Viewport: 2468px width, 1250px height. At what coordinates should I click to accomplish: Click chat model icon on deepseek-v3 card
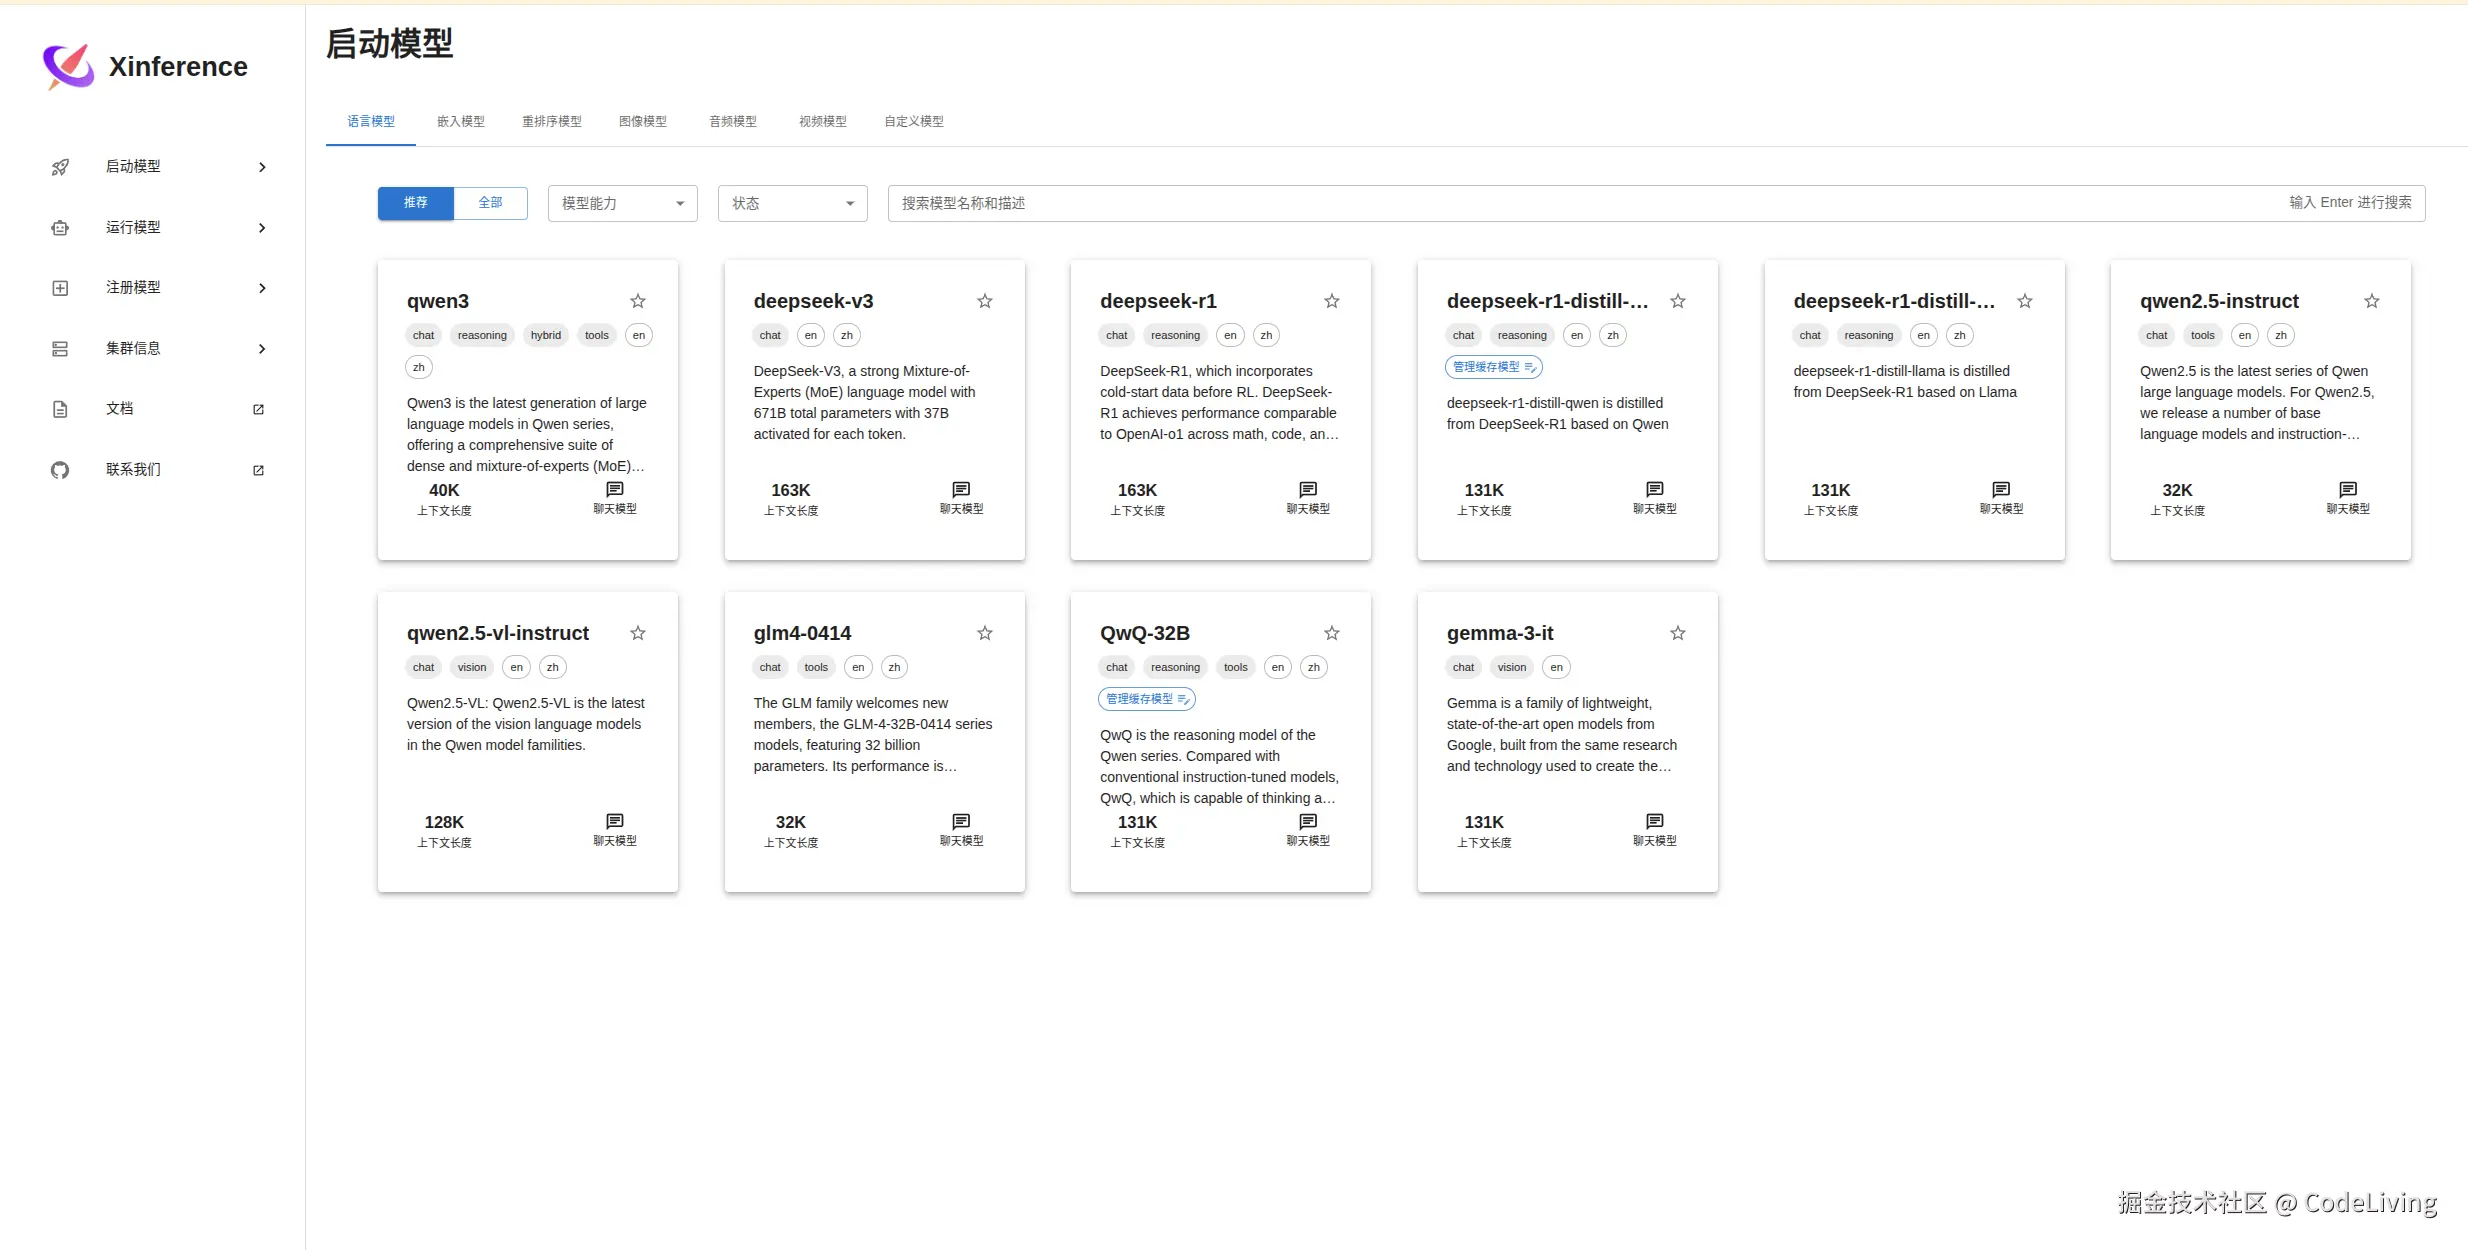[x=961, y=490]
